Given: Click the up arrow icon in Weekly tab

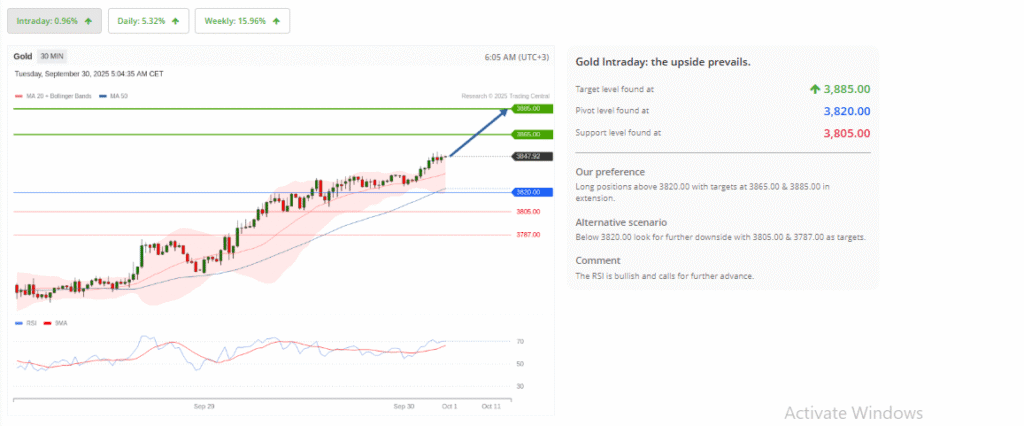Looking at the screenshot, I should point(276,21).
